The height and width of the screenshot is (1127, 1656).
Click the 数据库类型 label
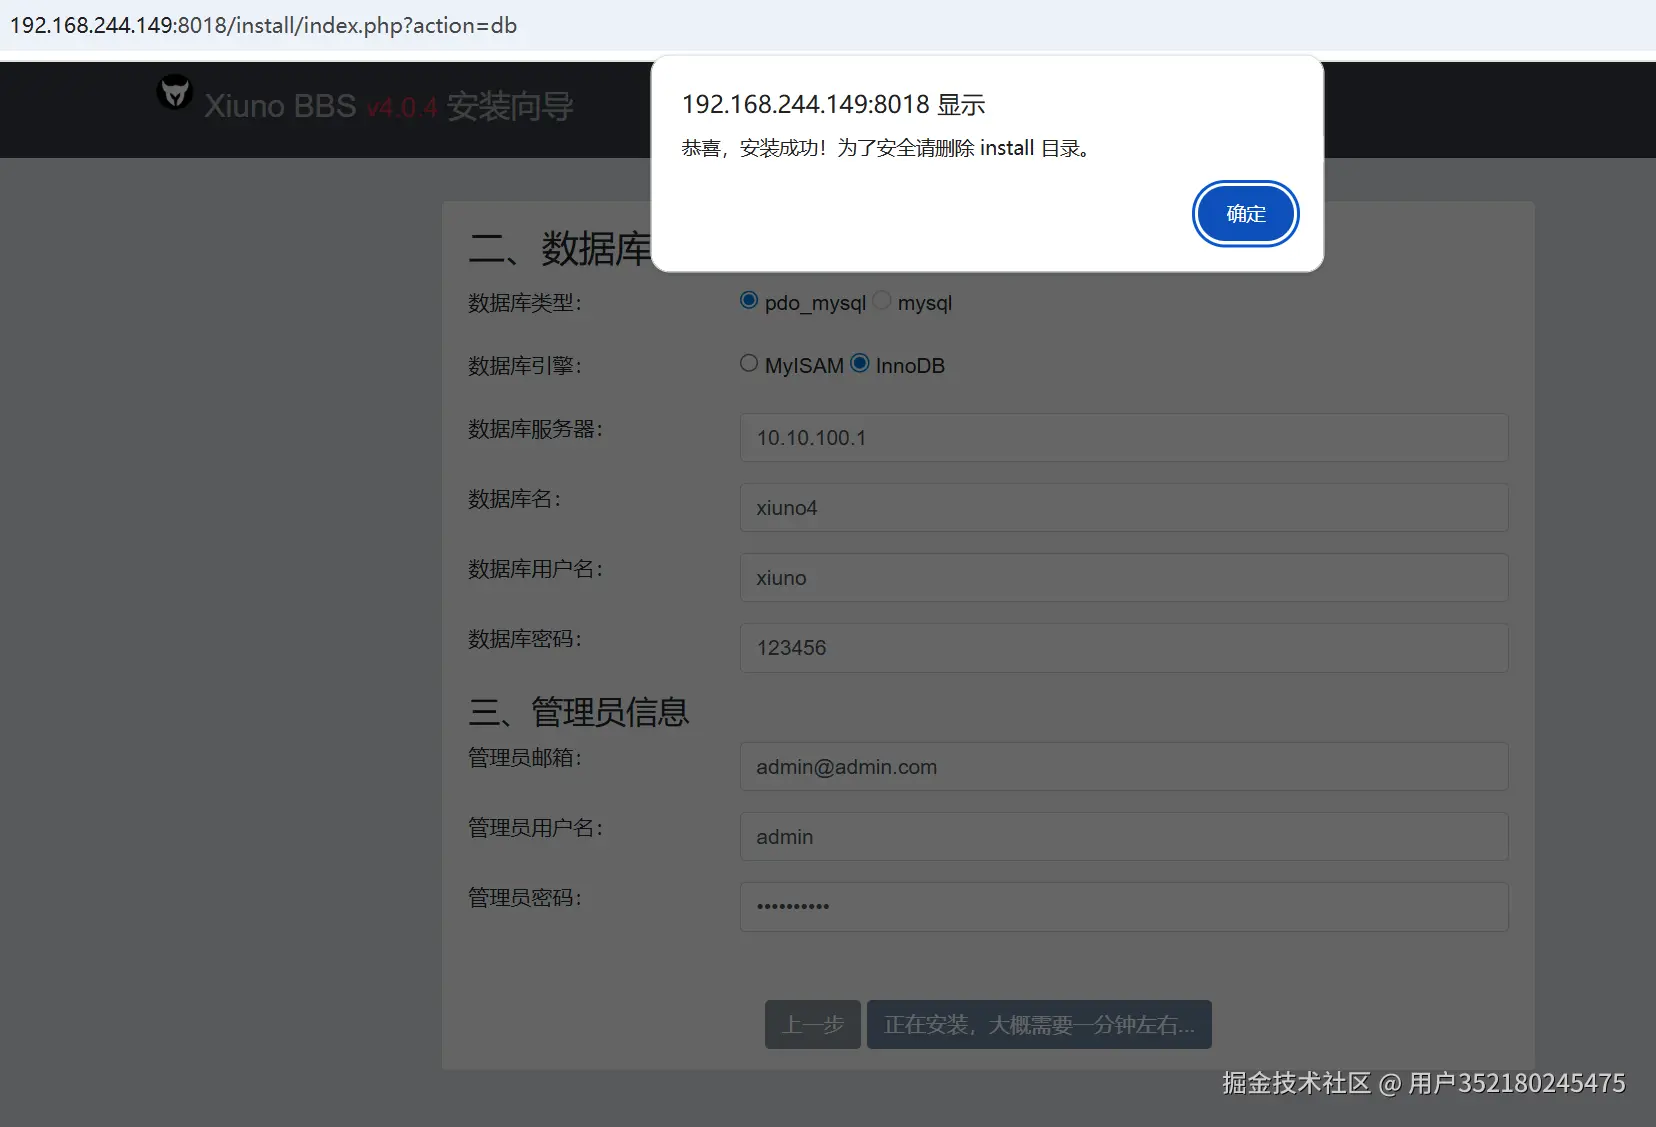[525, 303]
